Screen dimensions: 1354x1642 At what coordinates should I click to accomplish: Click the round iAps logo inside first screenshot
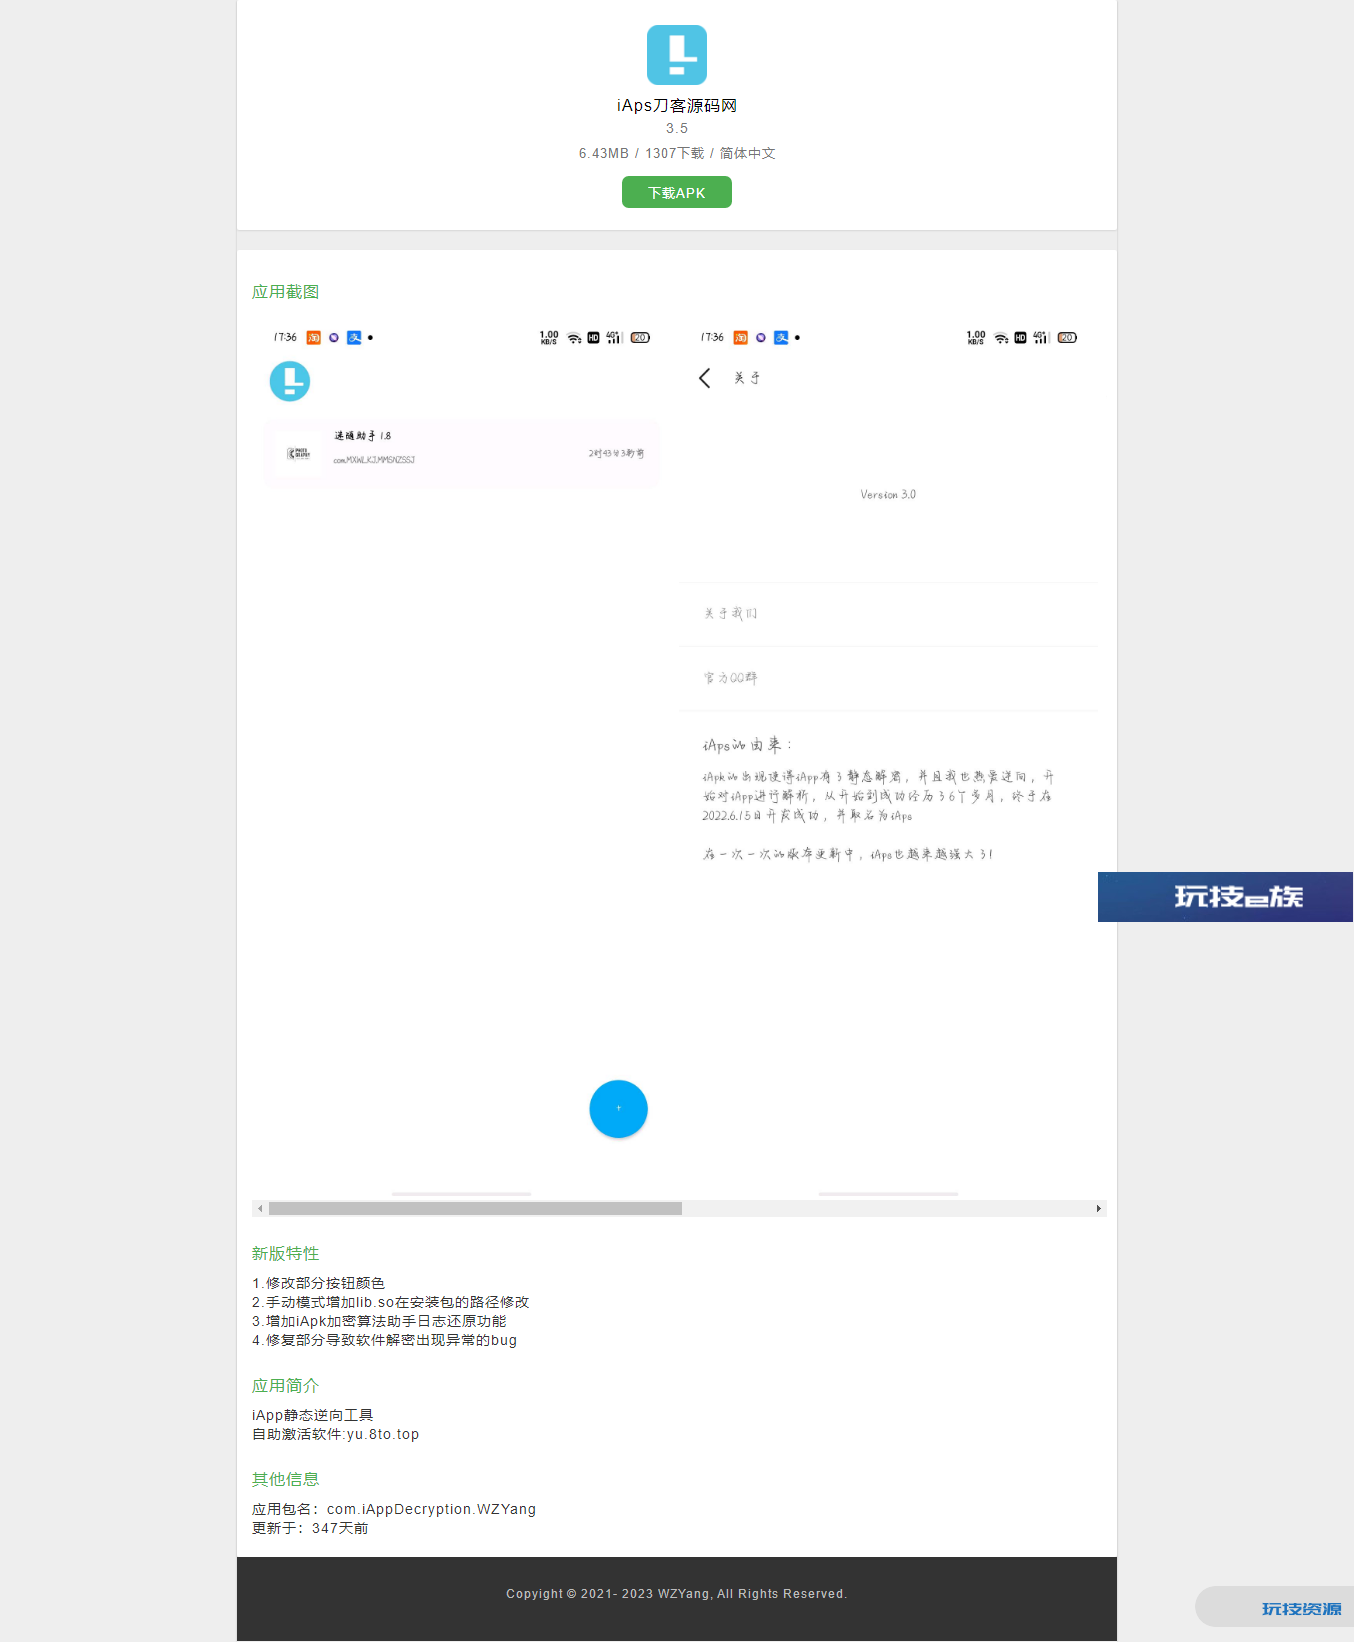coord(290,381)
